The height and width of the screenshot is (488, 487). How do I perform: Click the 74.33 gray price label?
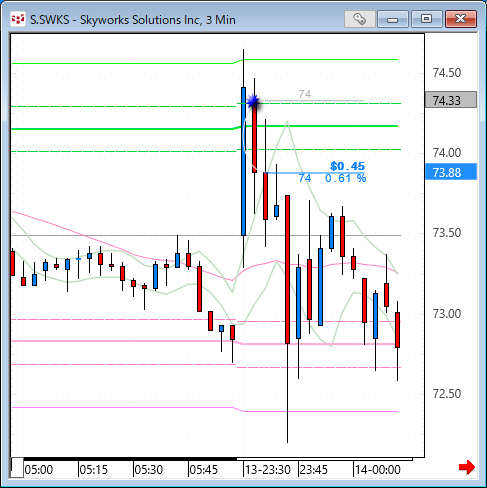[451, 100]
